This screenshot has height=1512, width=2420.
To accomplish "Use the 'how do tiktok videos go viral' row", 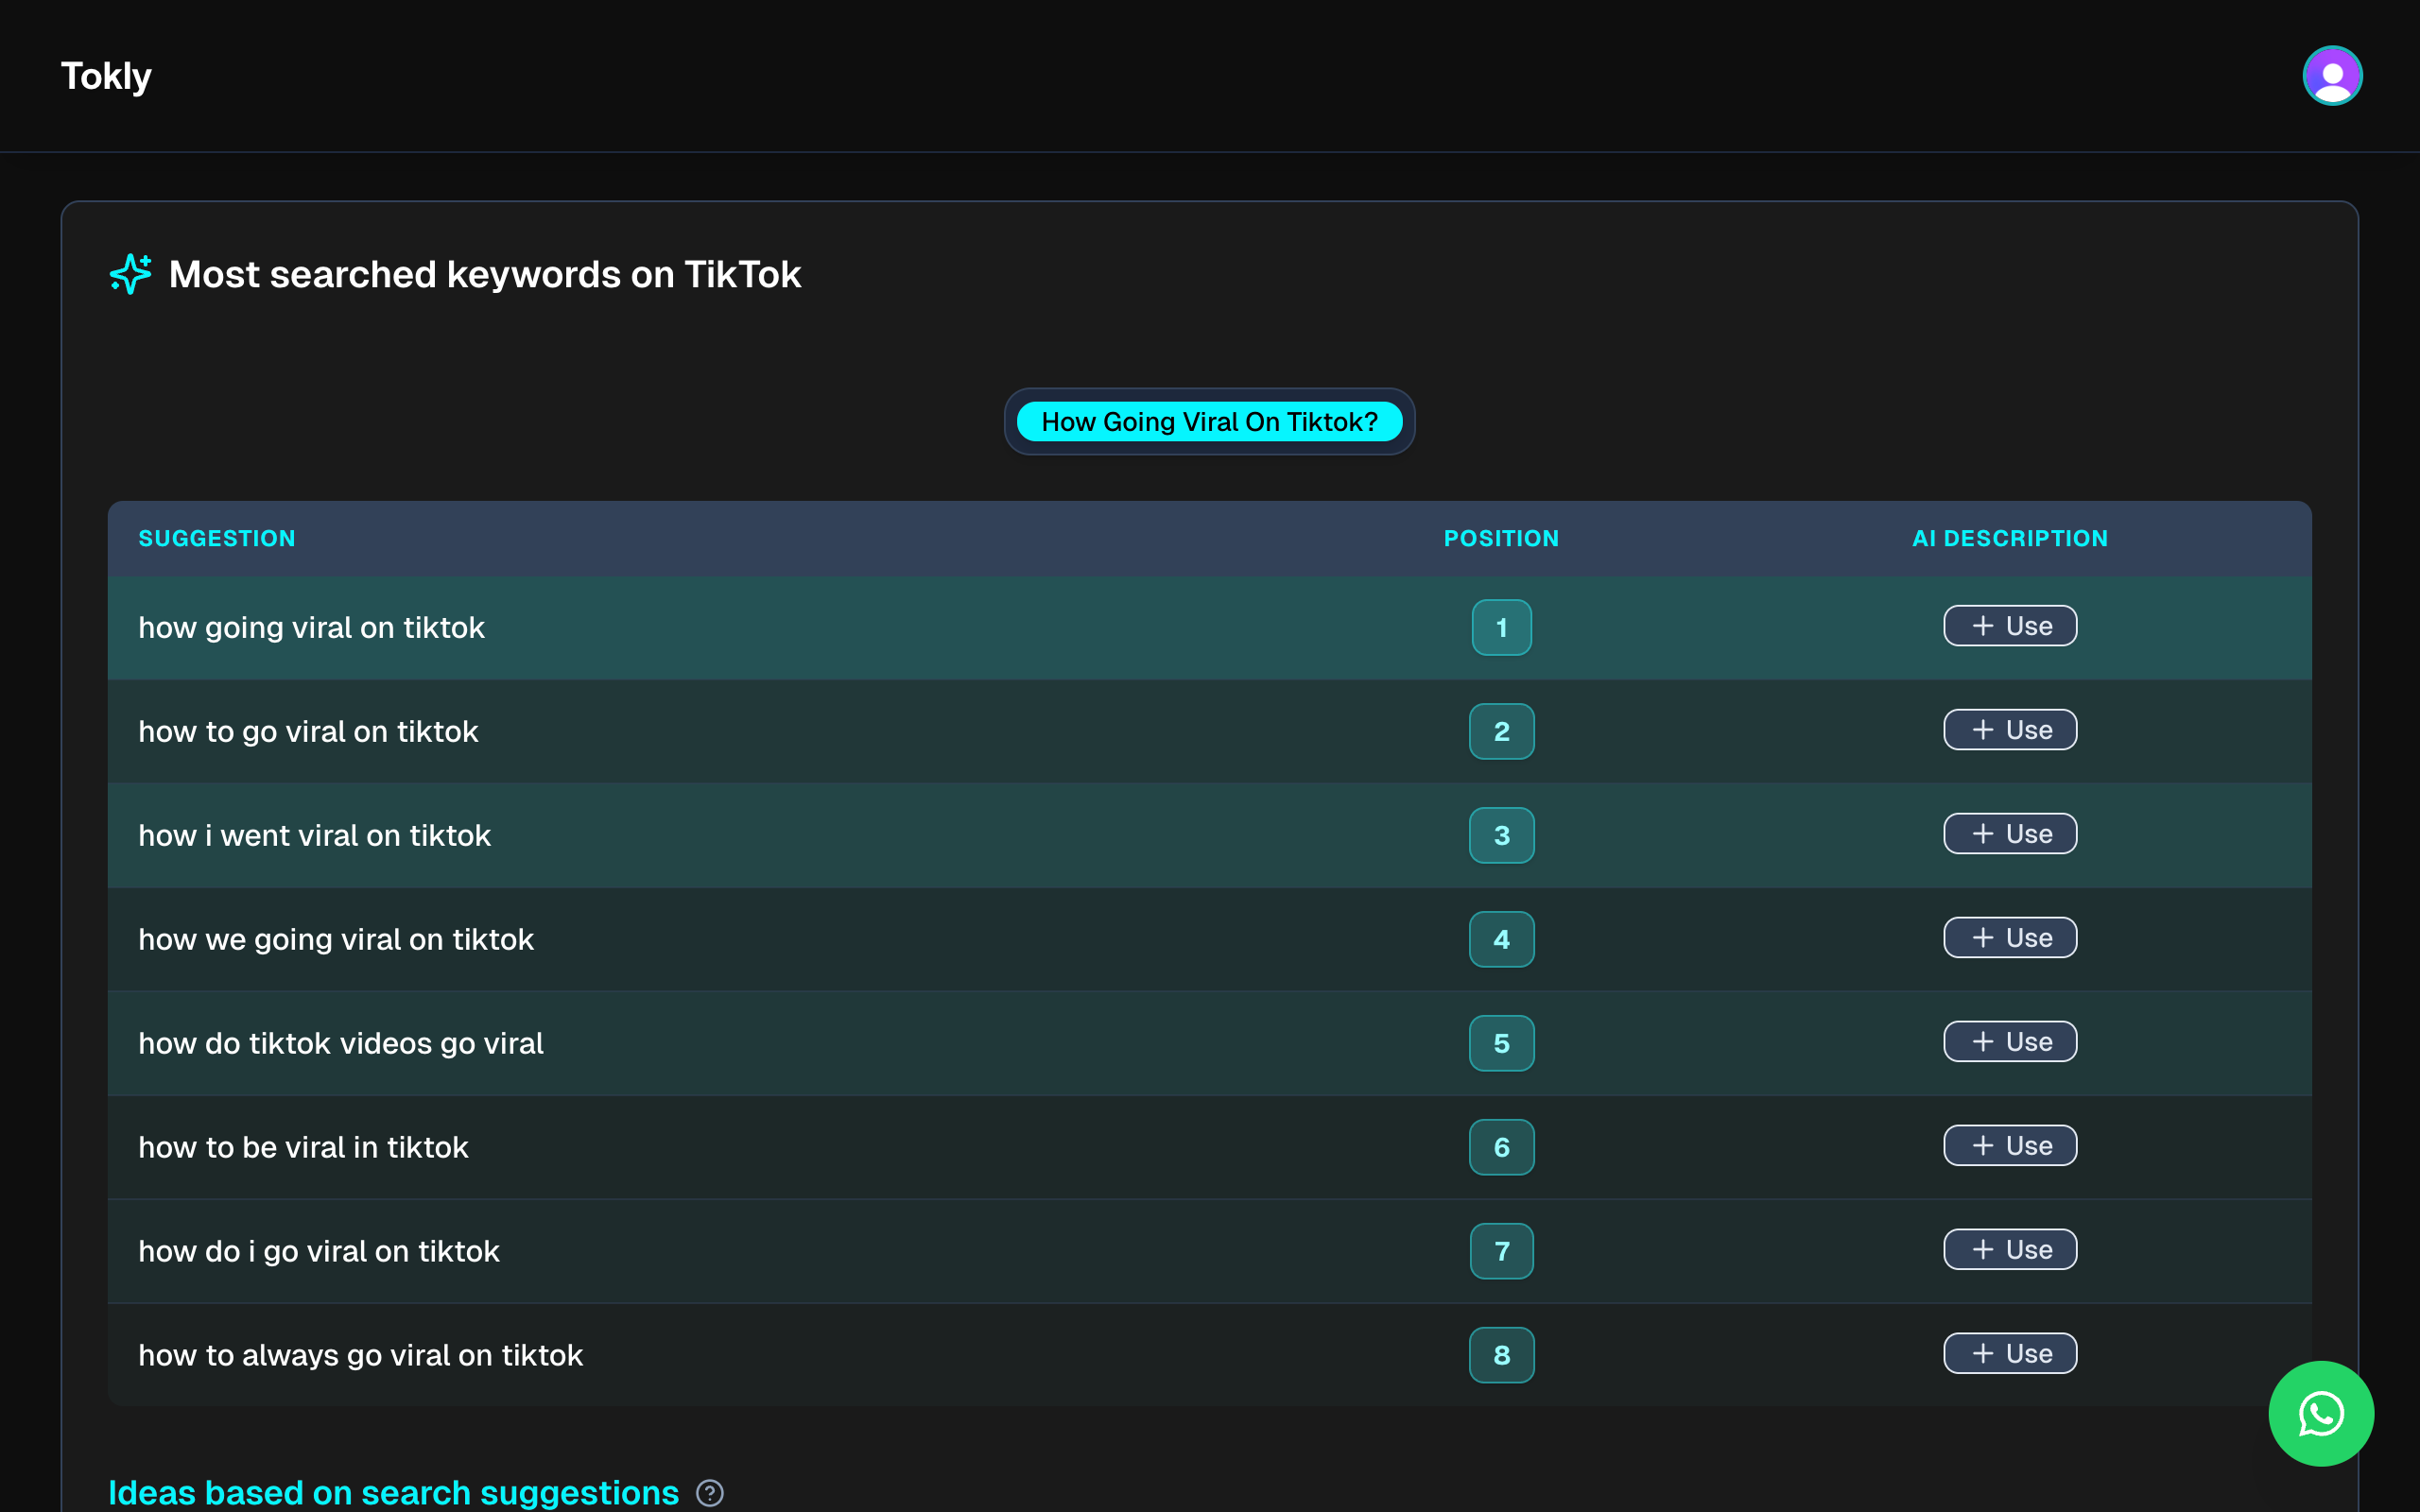I will coord(2010,1042).
